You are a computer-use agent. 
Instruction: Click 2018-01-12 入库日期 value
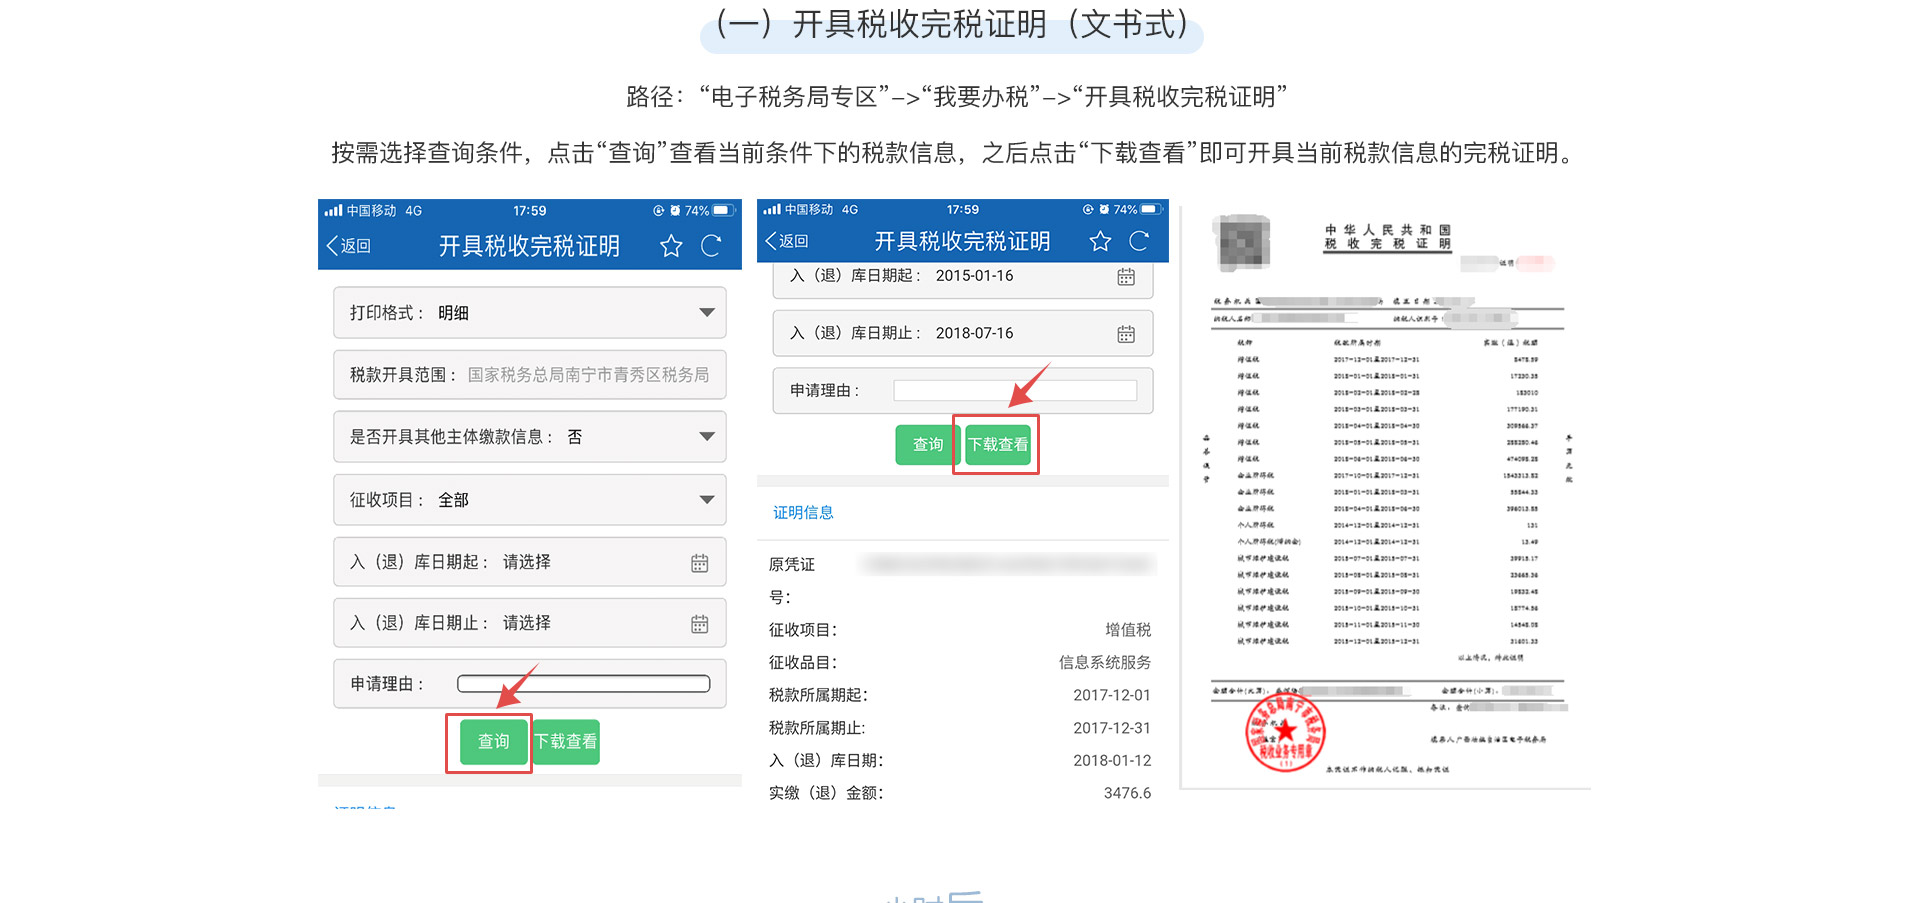coord(1112,761)
